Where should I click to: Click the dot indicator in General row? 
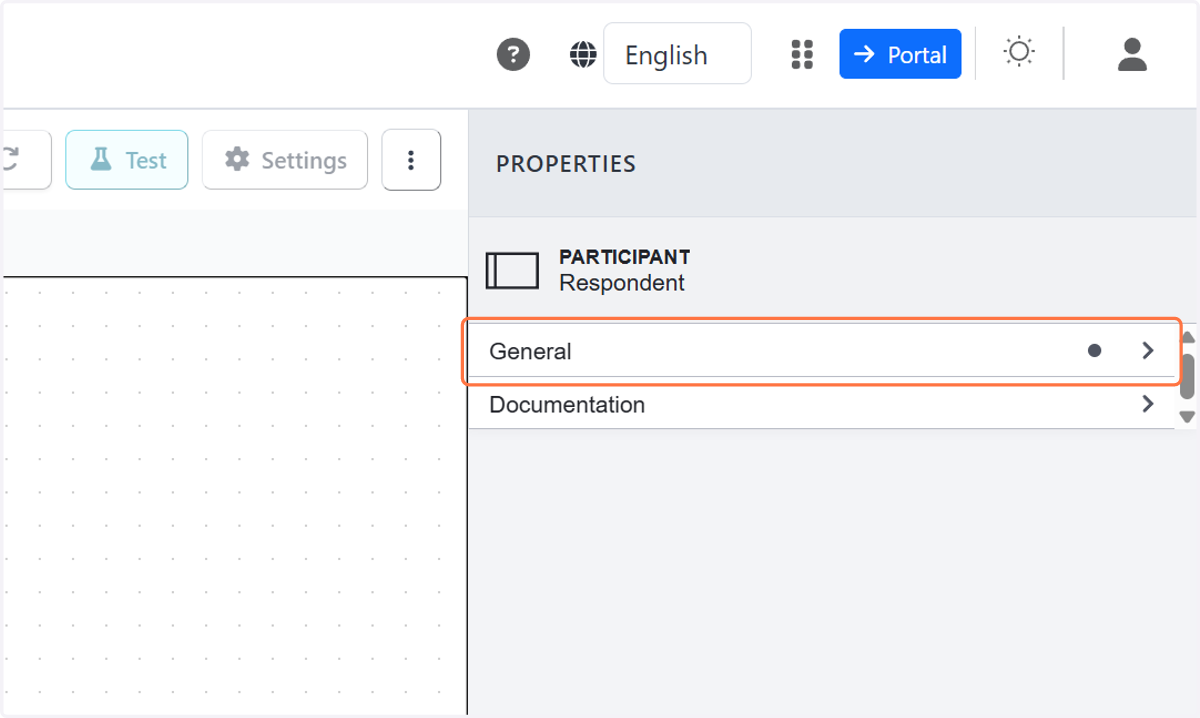tap(1094, 351)
